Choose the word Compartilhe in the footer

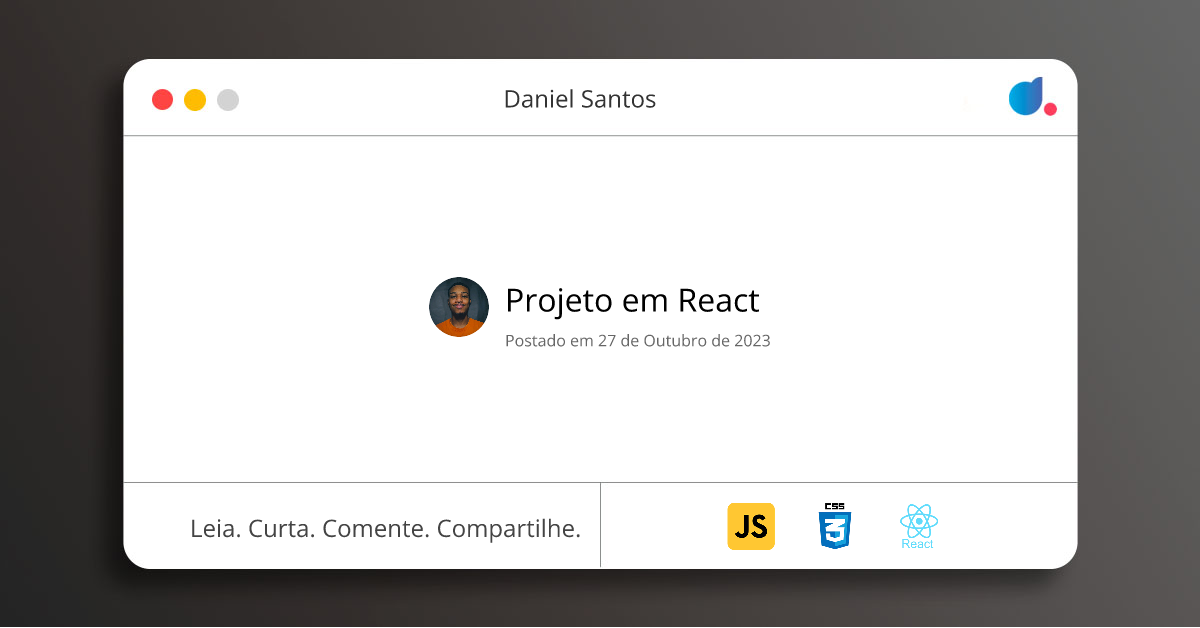[x=509, y=529]
